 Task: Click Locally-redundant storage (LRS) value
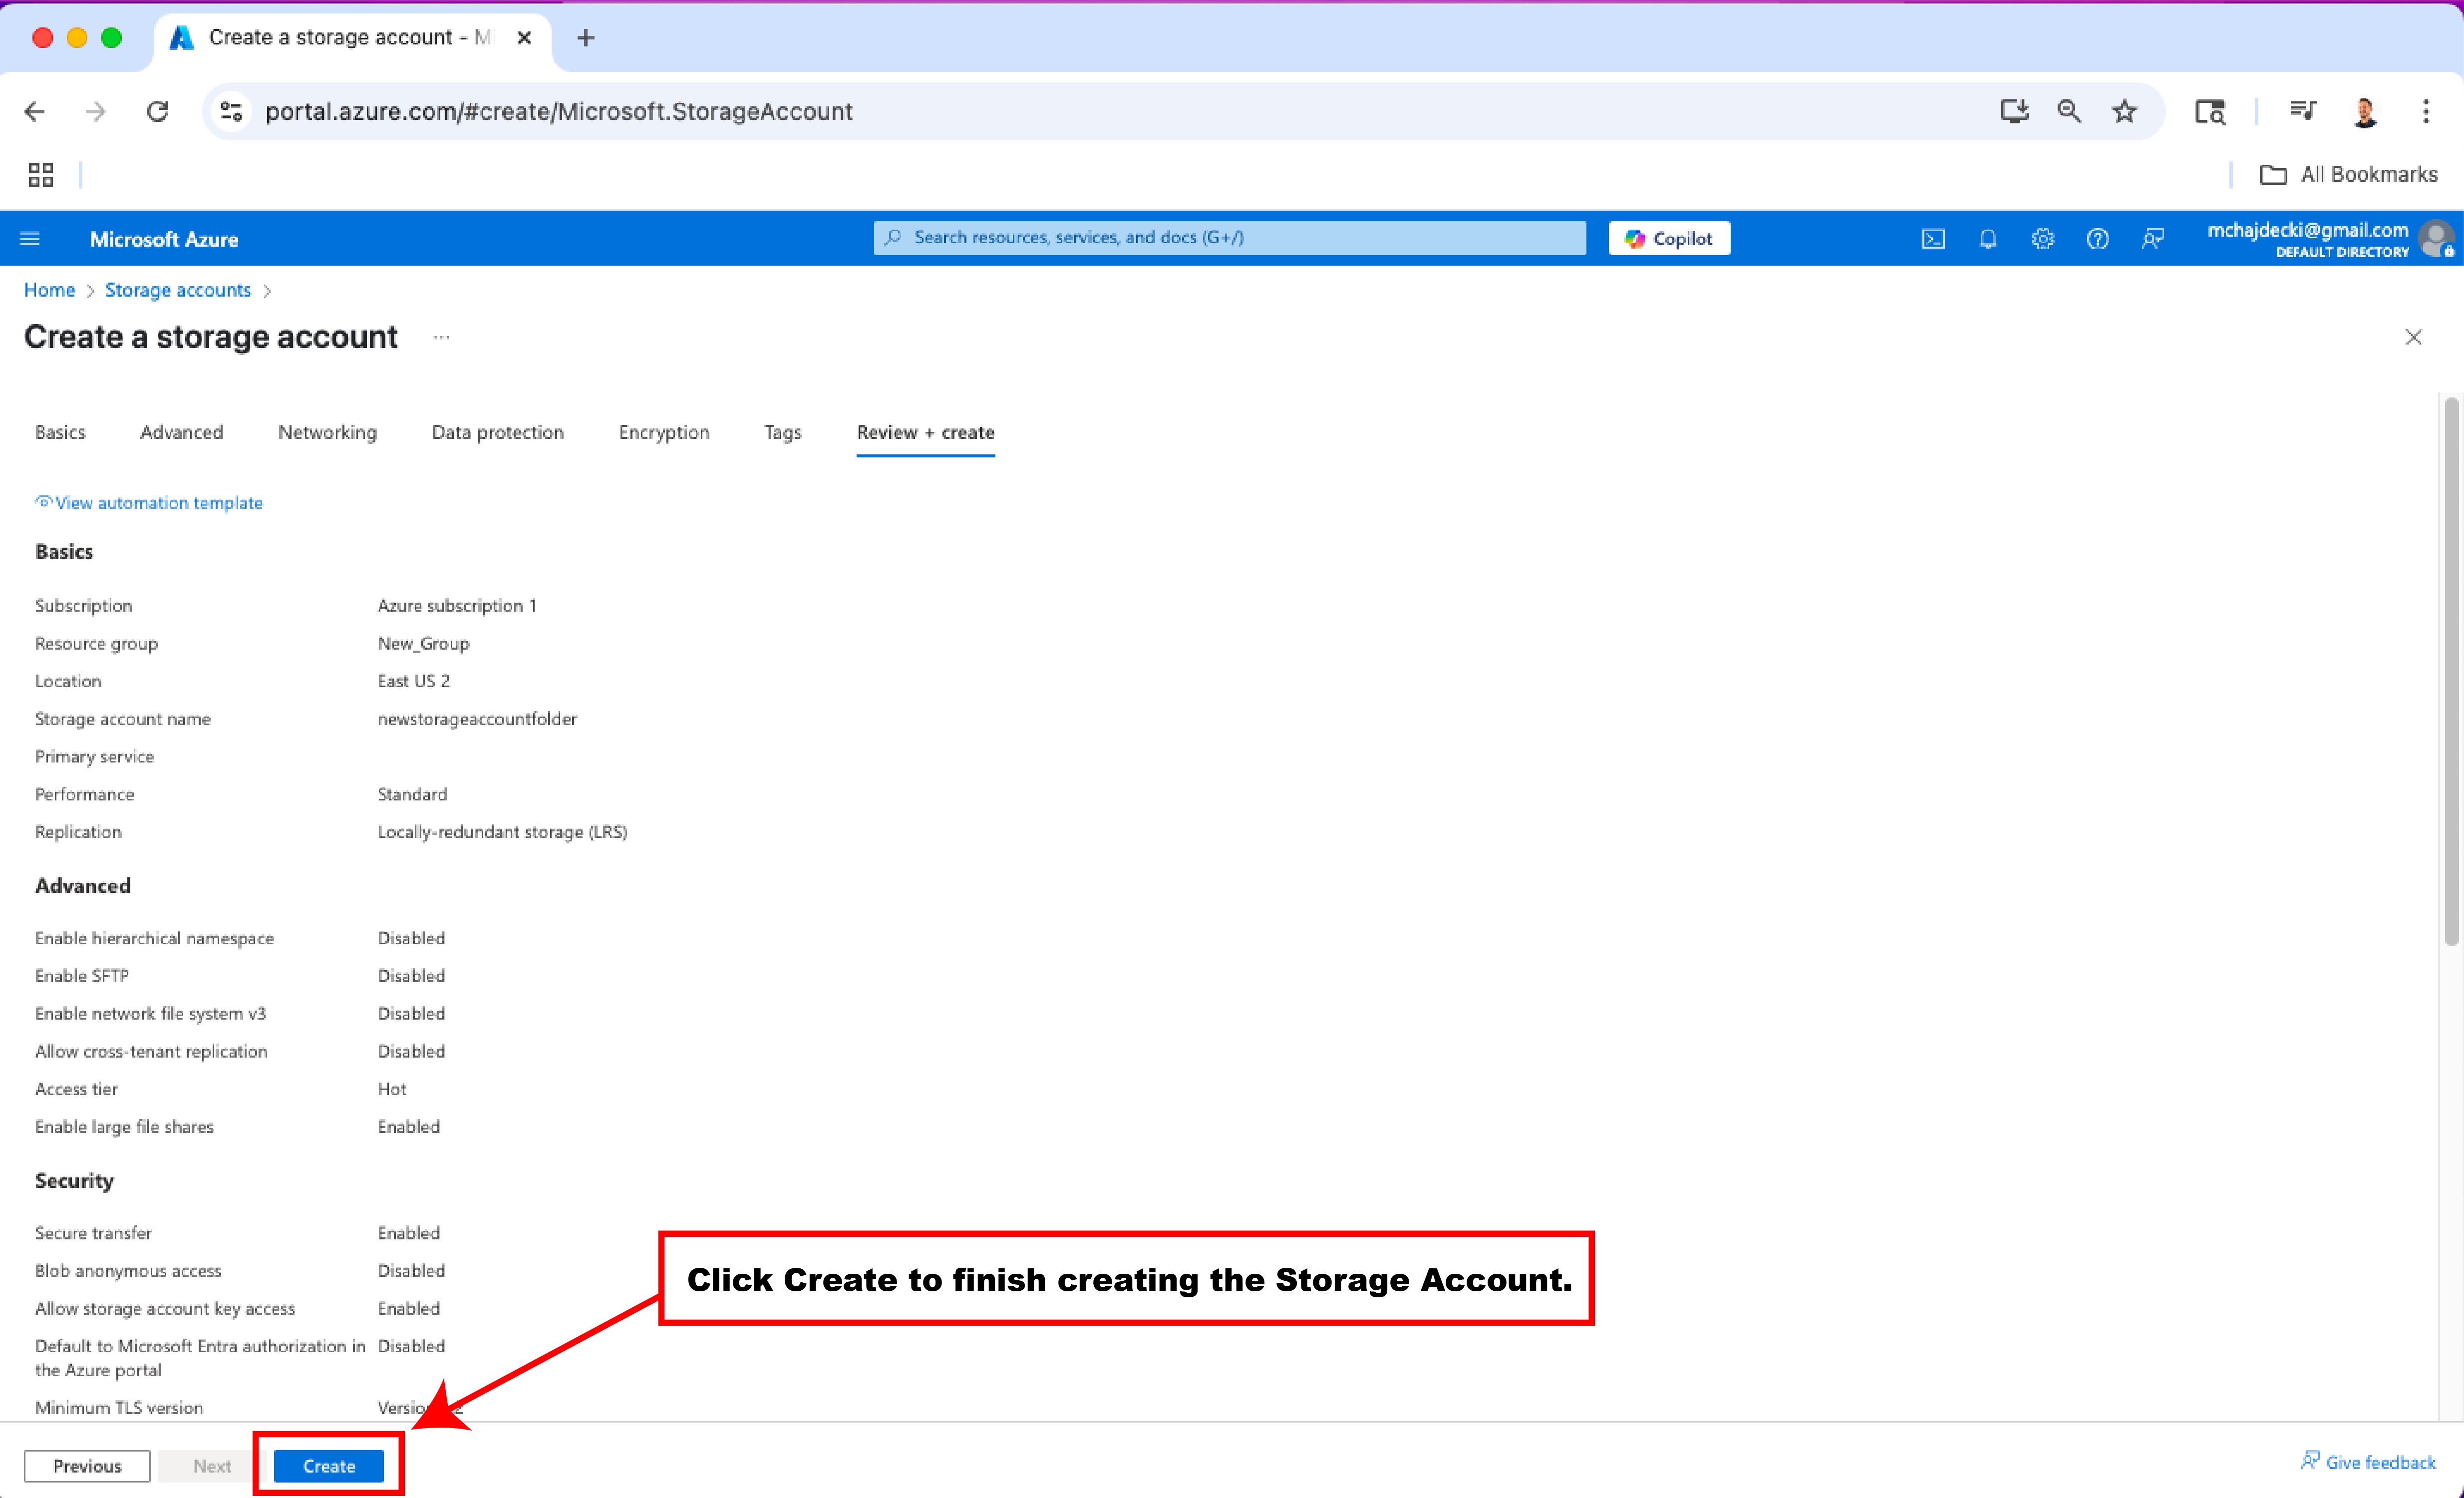502,832
